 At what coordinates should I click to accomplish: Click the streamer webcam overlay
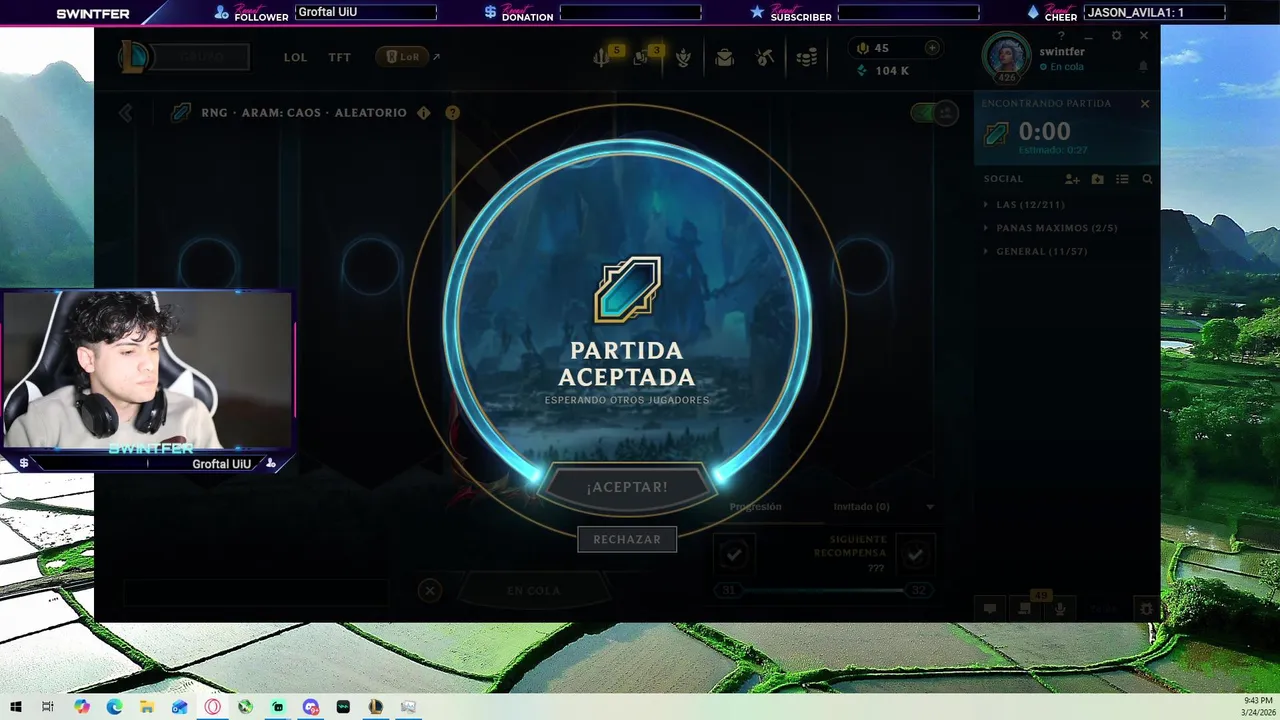click(x=148, y=370)
